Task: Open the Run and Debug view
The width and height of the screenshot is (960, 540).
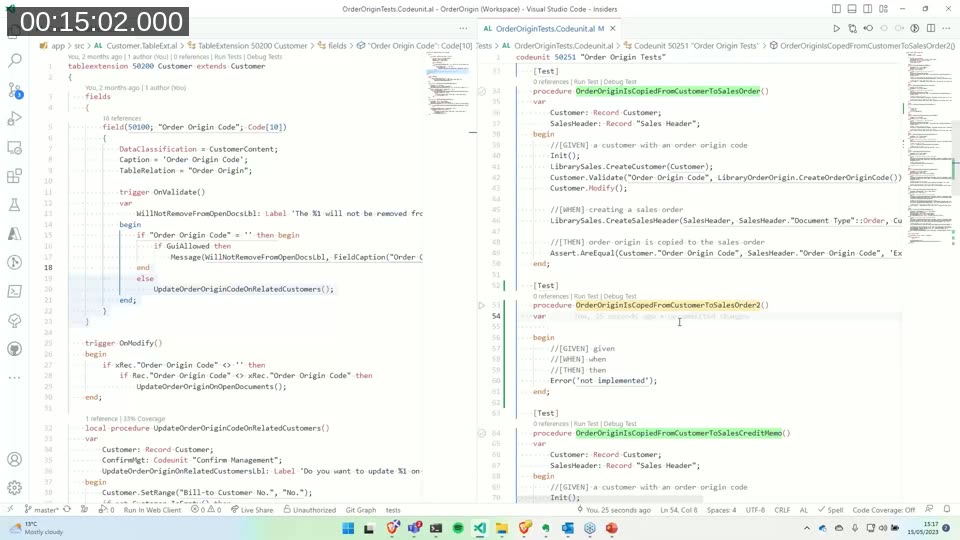Action: coord(15,119)
